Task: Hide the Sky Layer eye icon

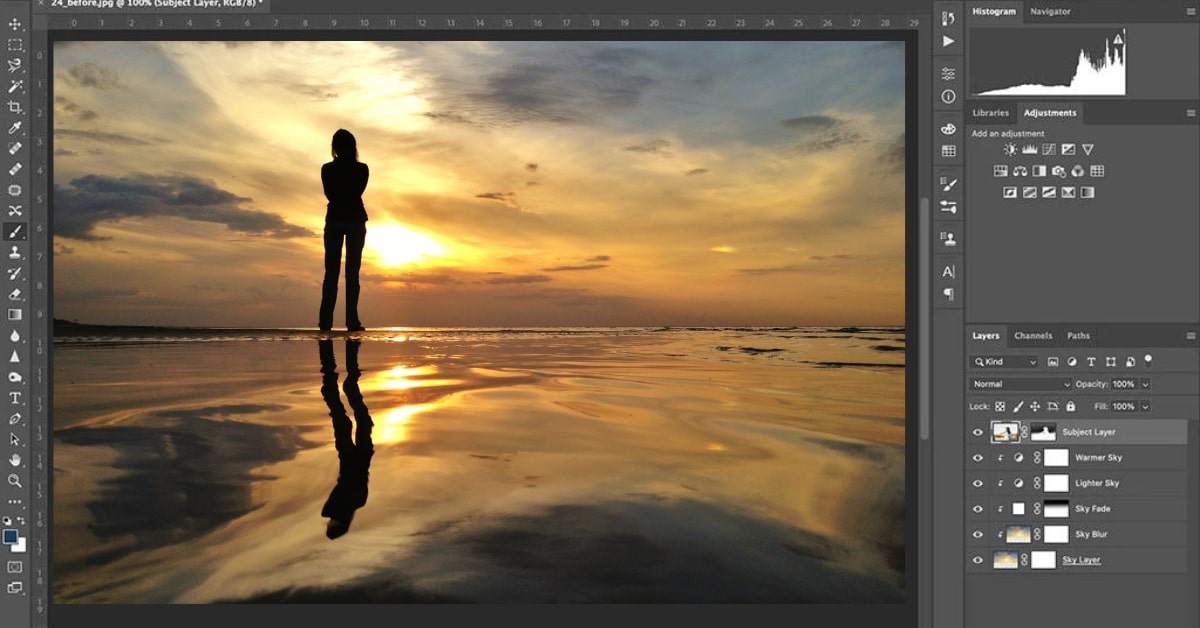Action: point(978,560)
